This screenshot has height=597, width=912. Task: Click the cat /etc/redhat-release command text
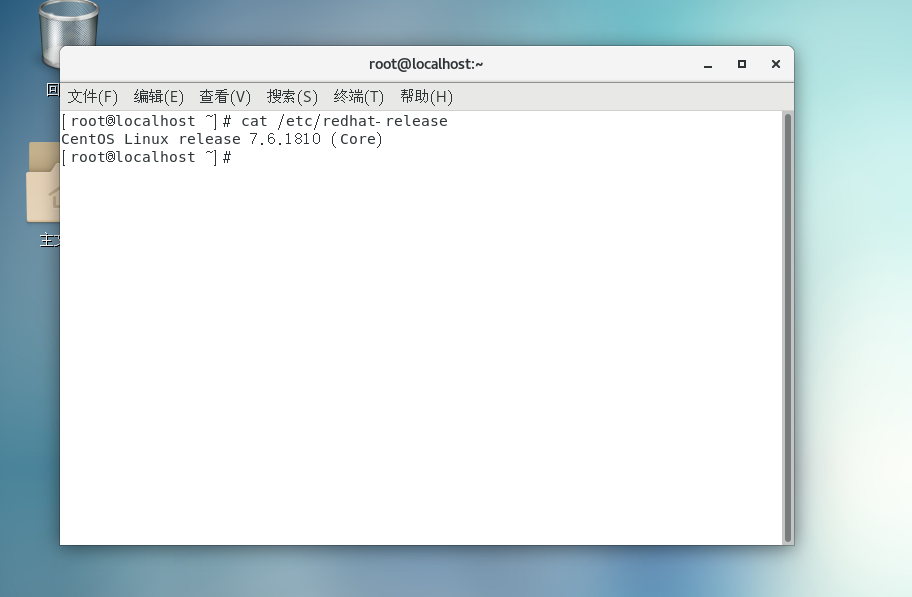(344, 121)
